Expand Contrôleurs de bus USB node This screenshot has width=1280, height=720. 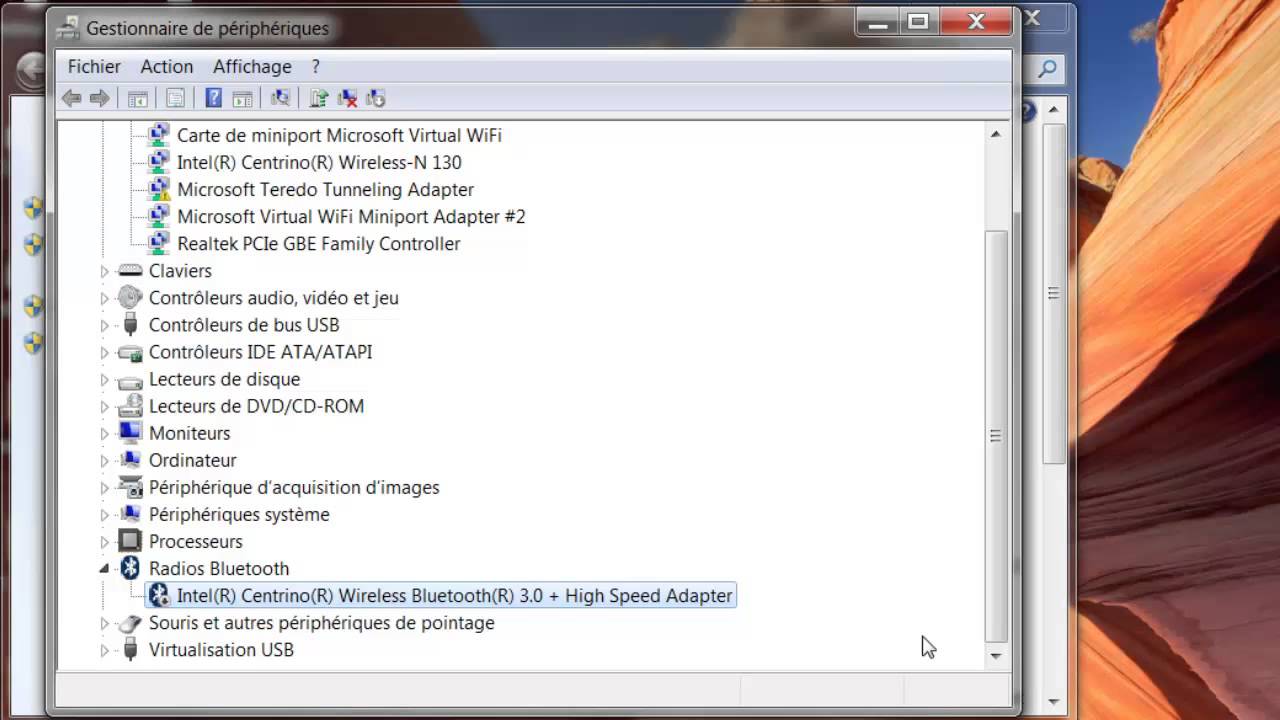(104, 325)
